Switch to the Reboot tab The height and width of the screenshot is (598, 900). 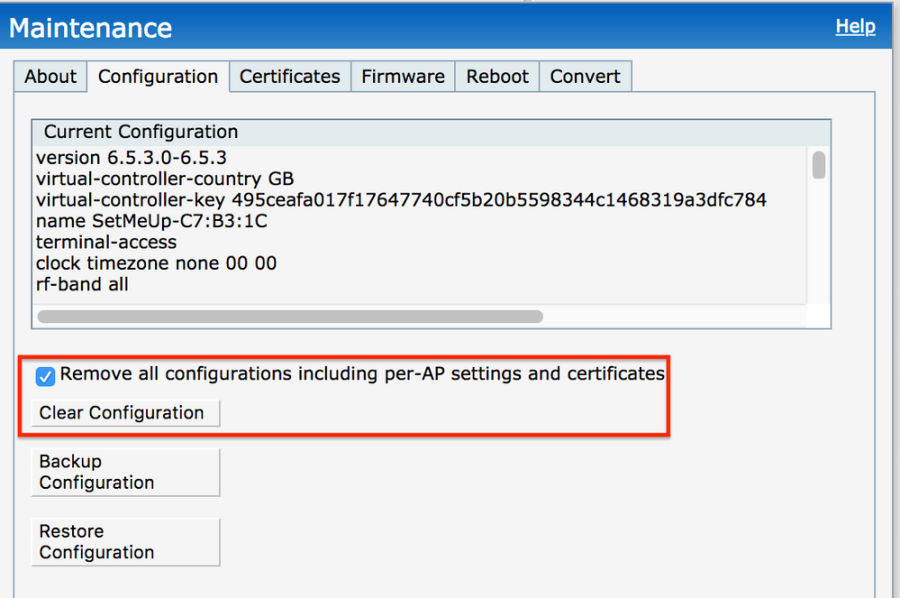click(497, 77)
